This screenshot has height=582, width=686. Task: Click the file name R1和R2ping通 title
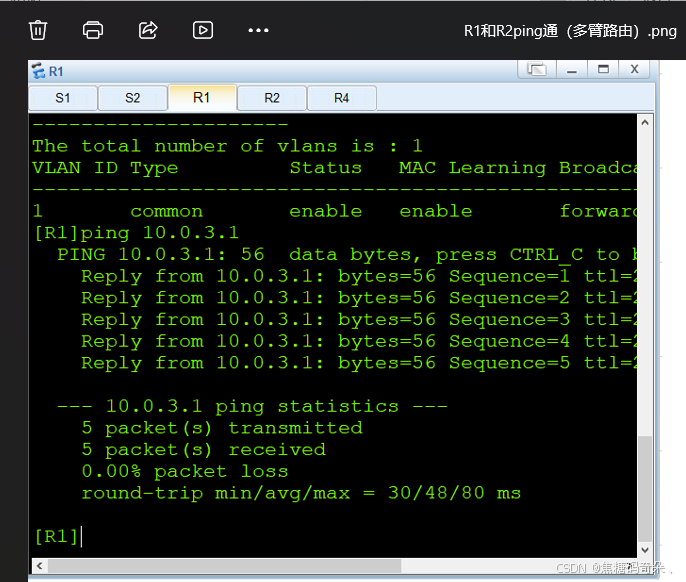570,31
